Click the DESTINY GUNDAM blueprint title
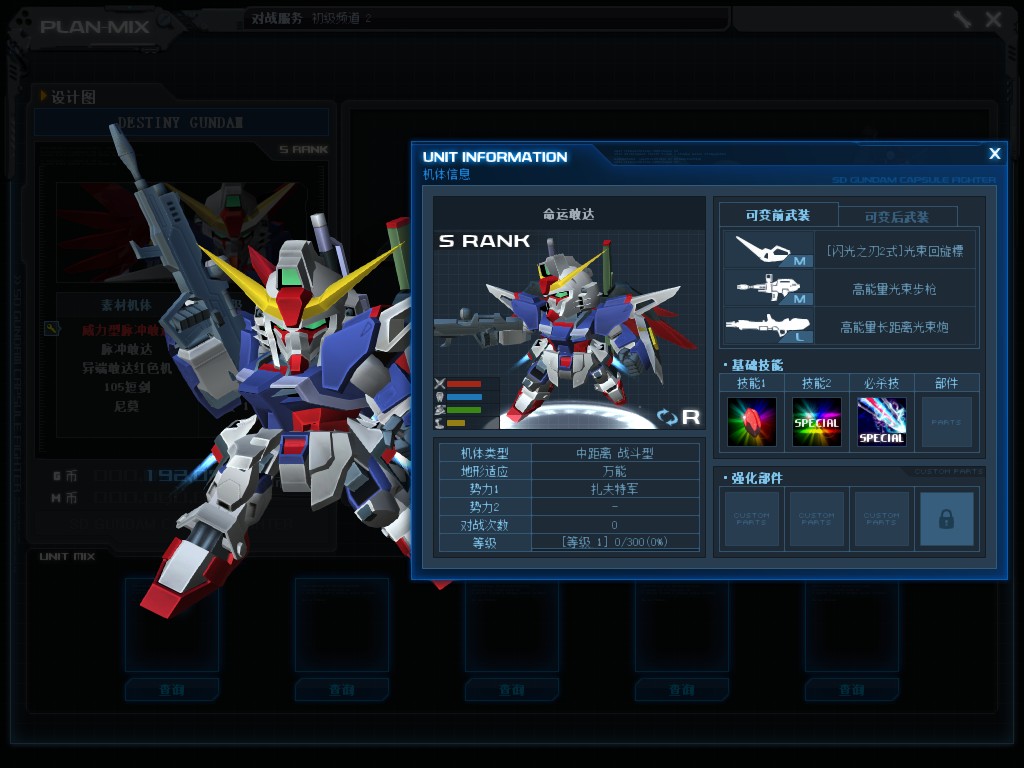 (180, 123)
